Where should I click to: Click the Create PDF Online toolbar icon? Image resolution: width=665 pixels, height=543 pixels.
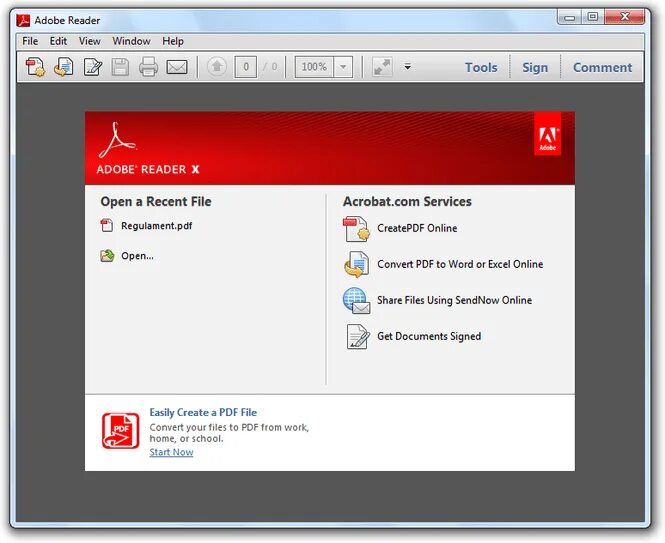point(35,67)
